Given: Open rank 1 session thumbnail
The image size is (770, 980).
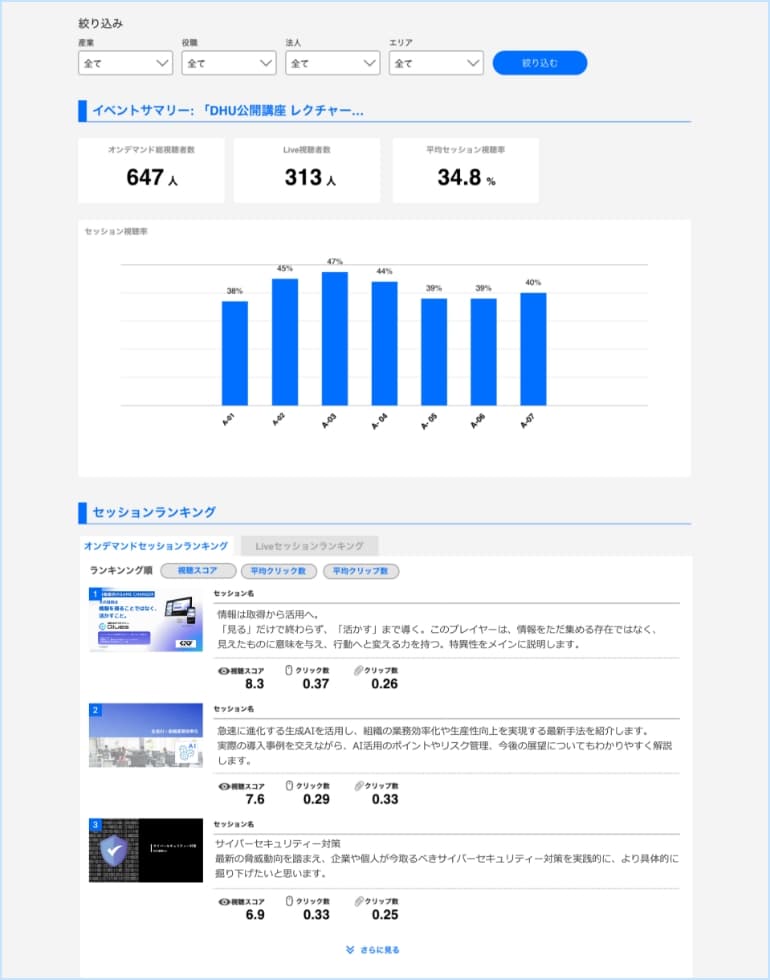Looking at the screenshot, I should point(146,619).
